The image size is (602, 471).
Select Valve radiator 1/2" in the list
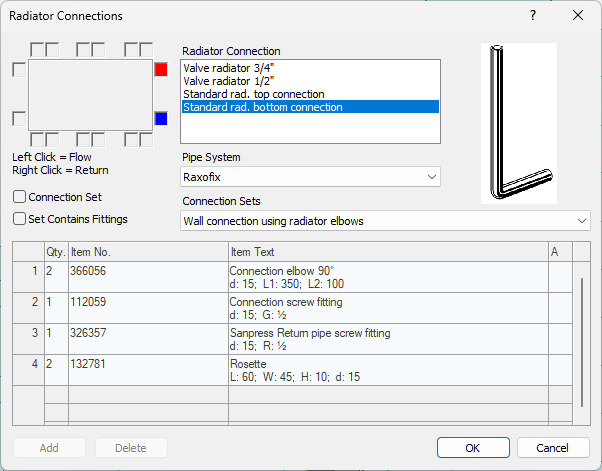coord(310,81)
